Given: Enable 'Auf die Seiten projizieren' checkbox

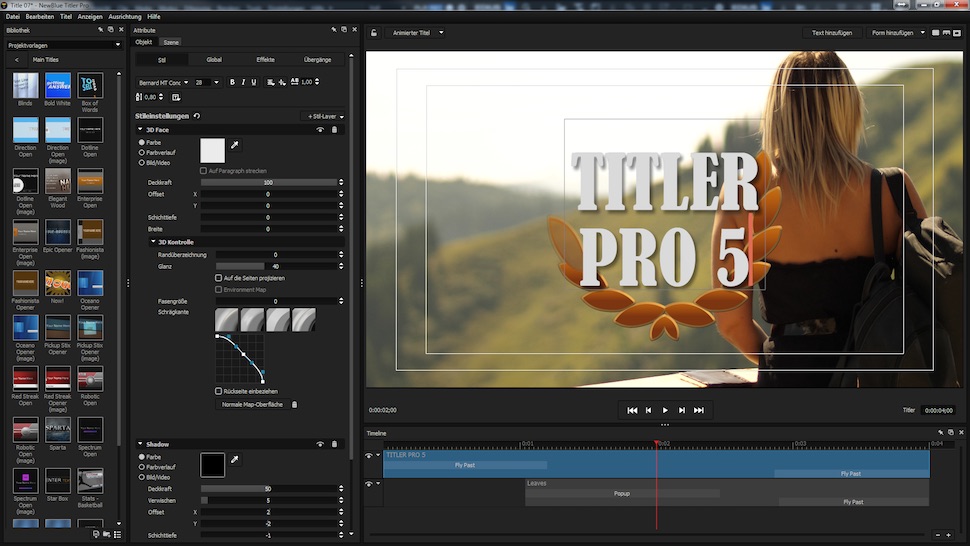Looking at the screenshot, I should [219, 277].
